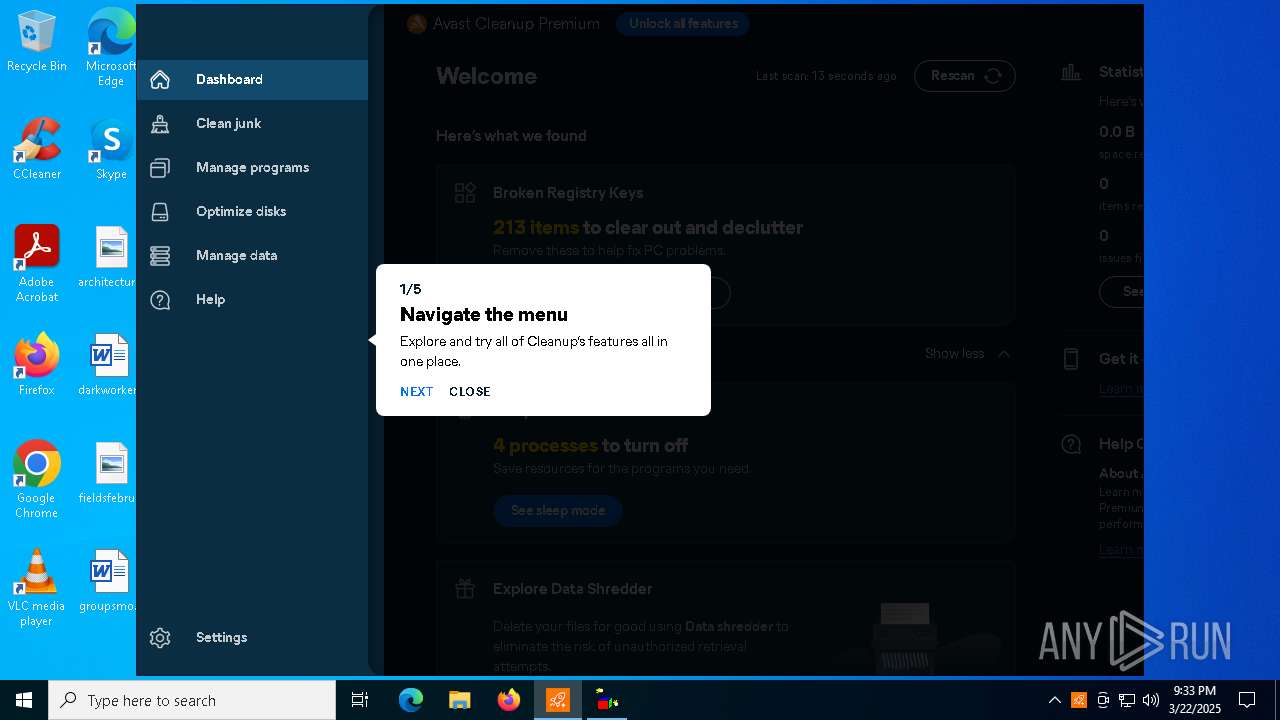1280x720 pixels.
Task: Click the volume speaker tray icon
Action: click(1151, 700)
